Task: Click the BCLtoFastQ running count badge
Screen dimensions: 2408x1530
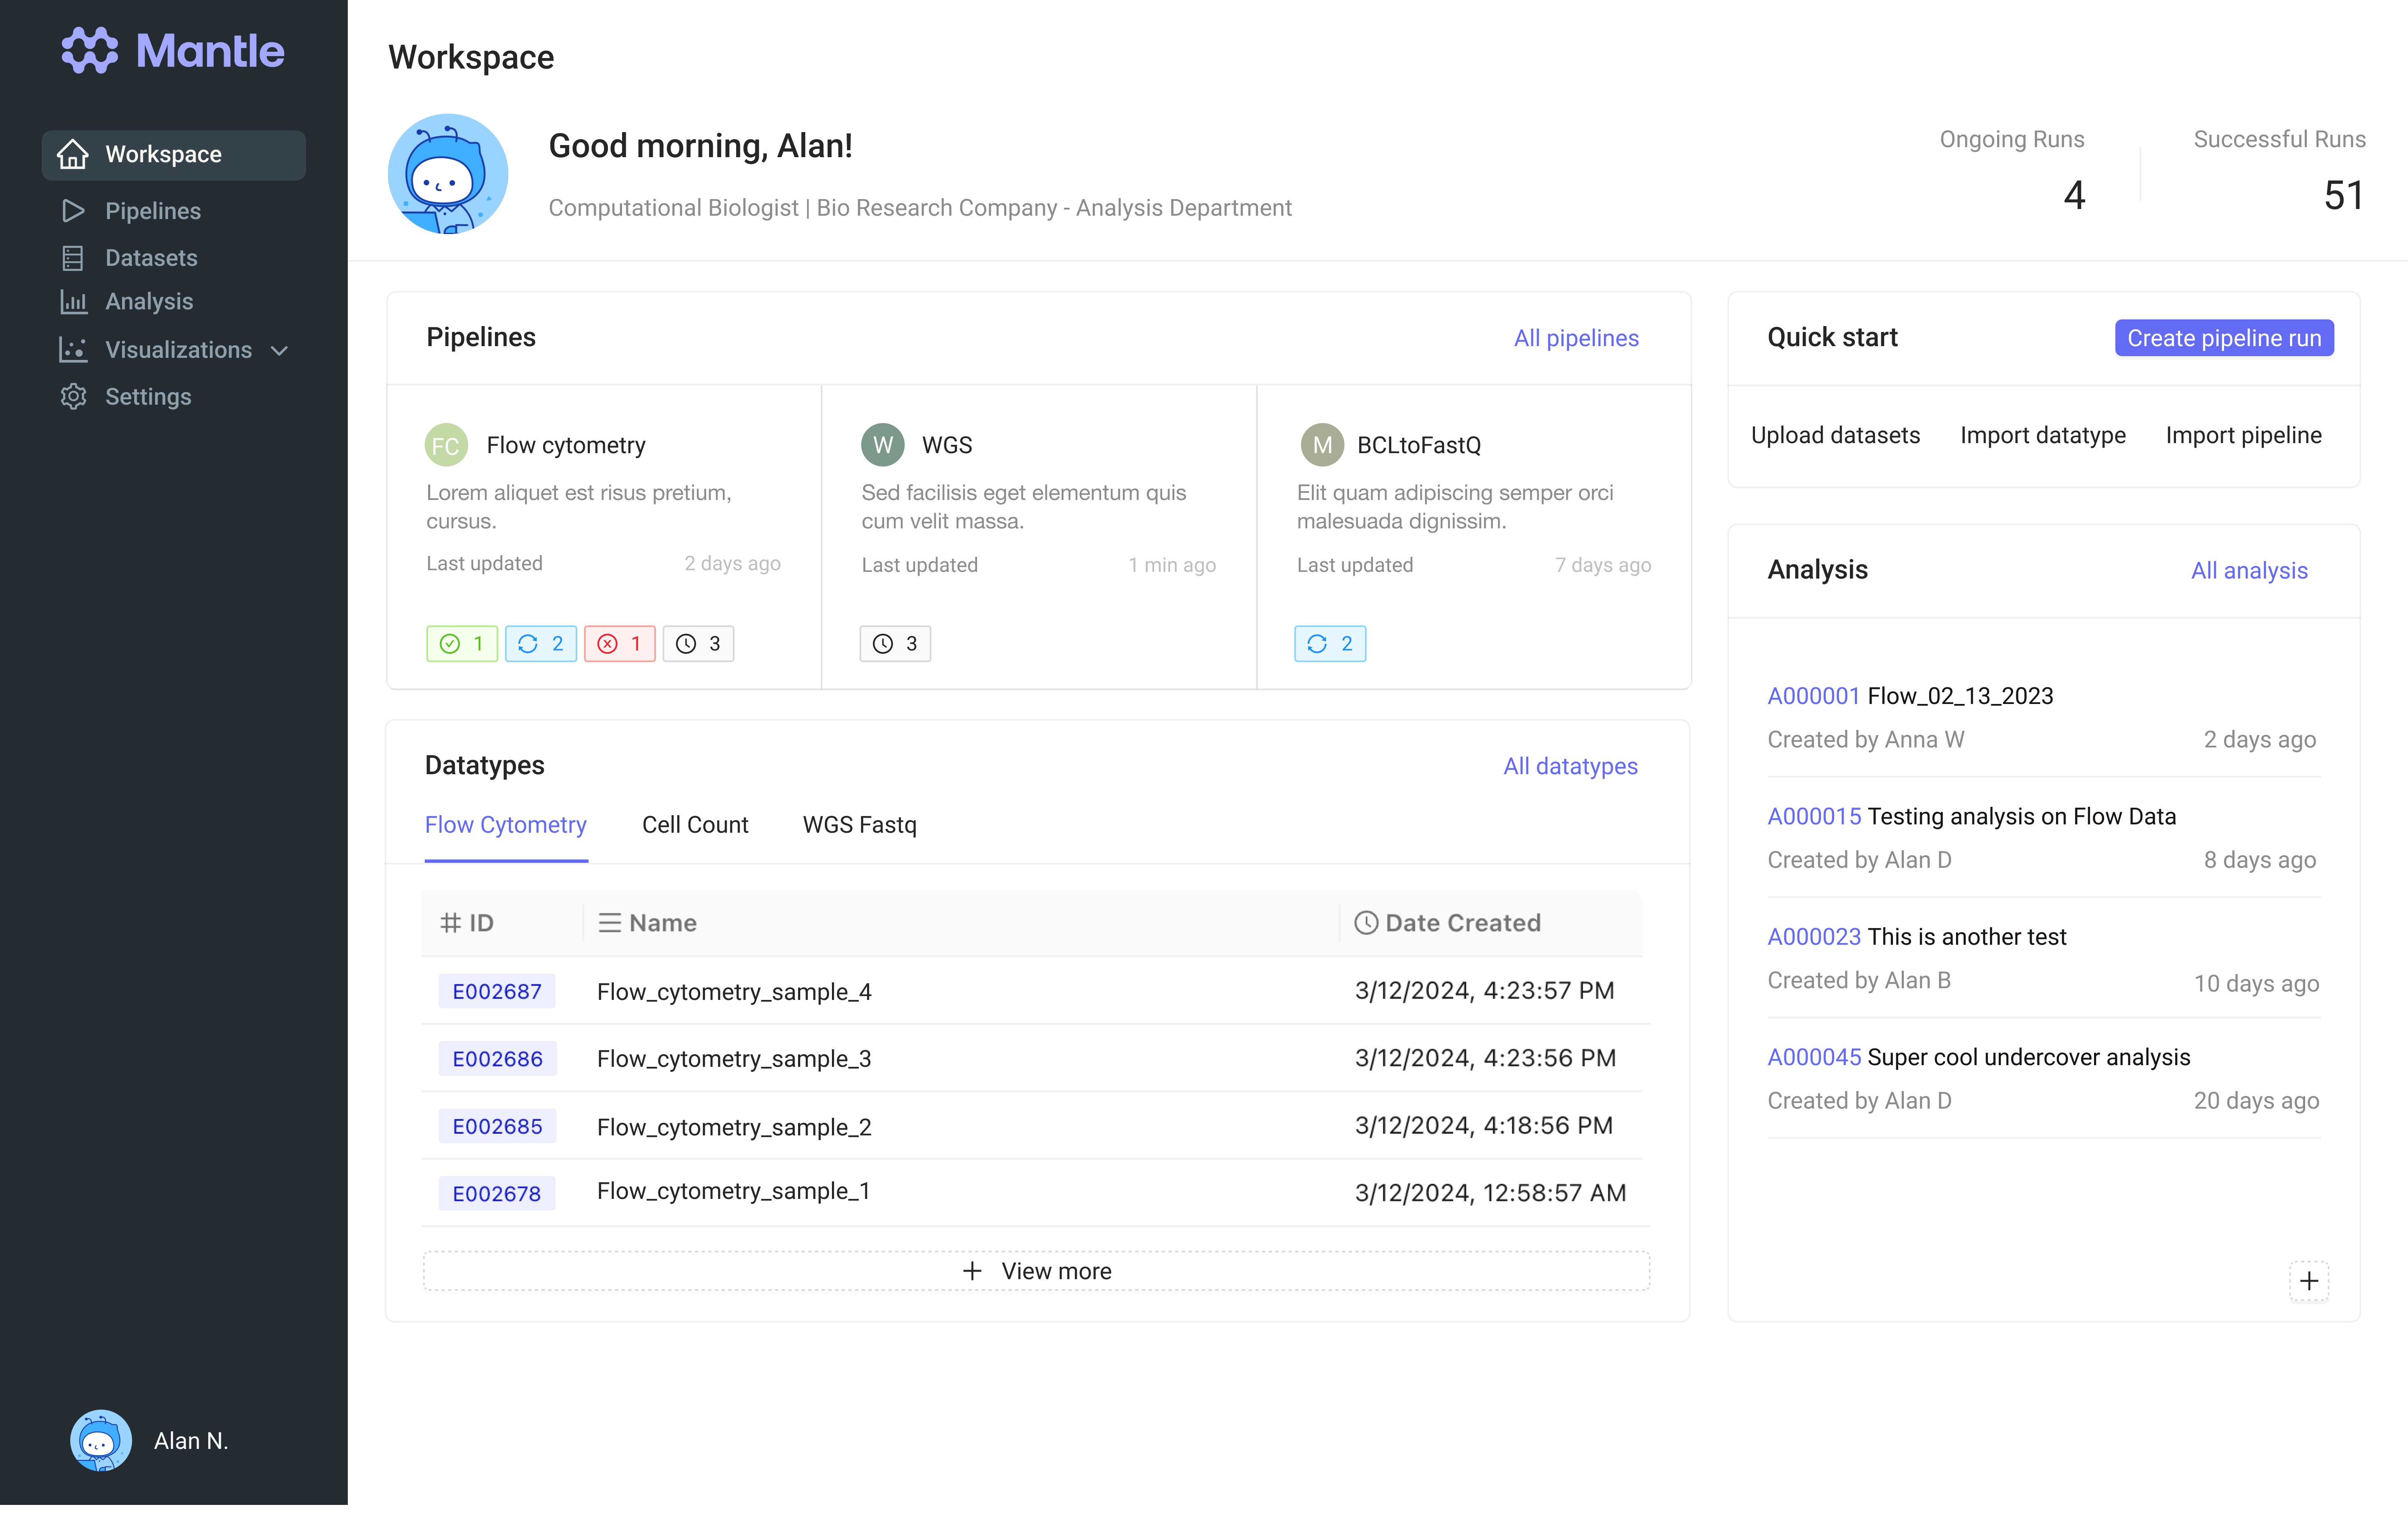Action: 1330,644
